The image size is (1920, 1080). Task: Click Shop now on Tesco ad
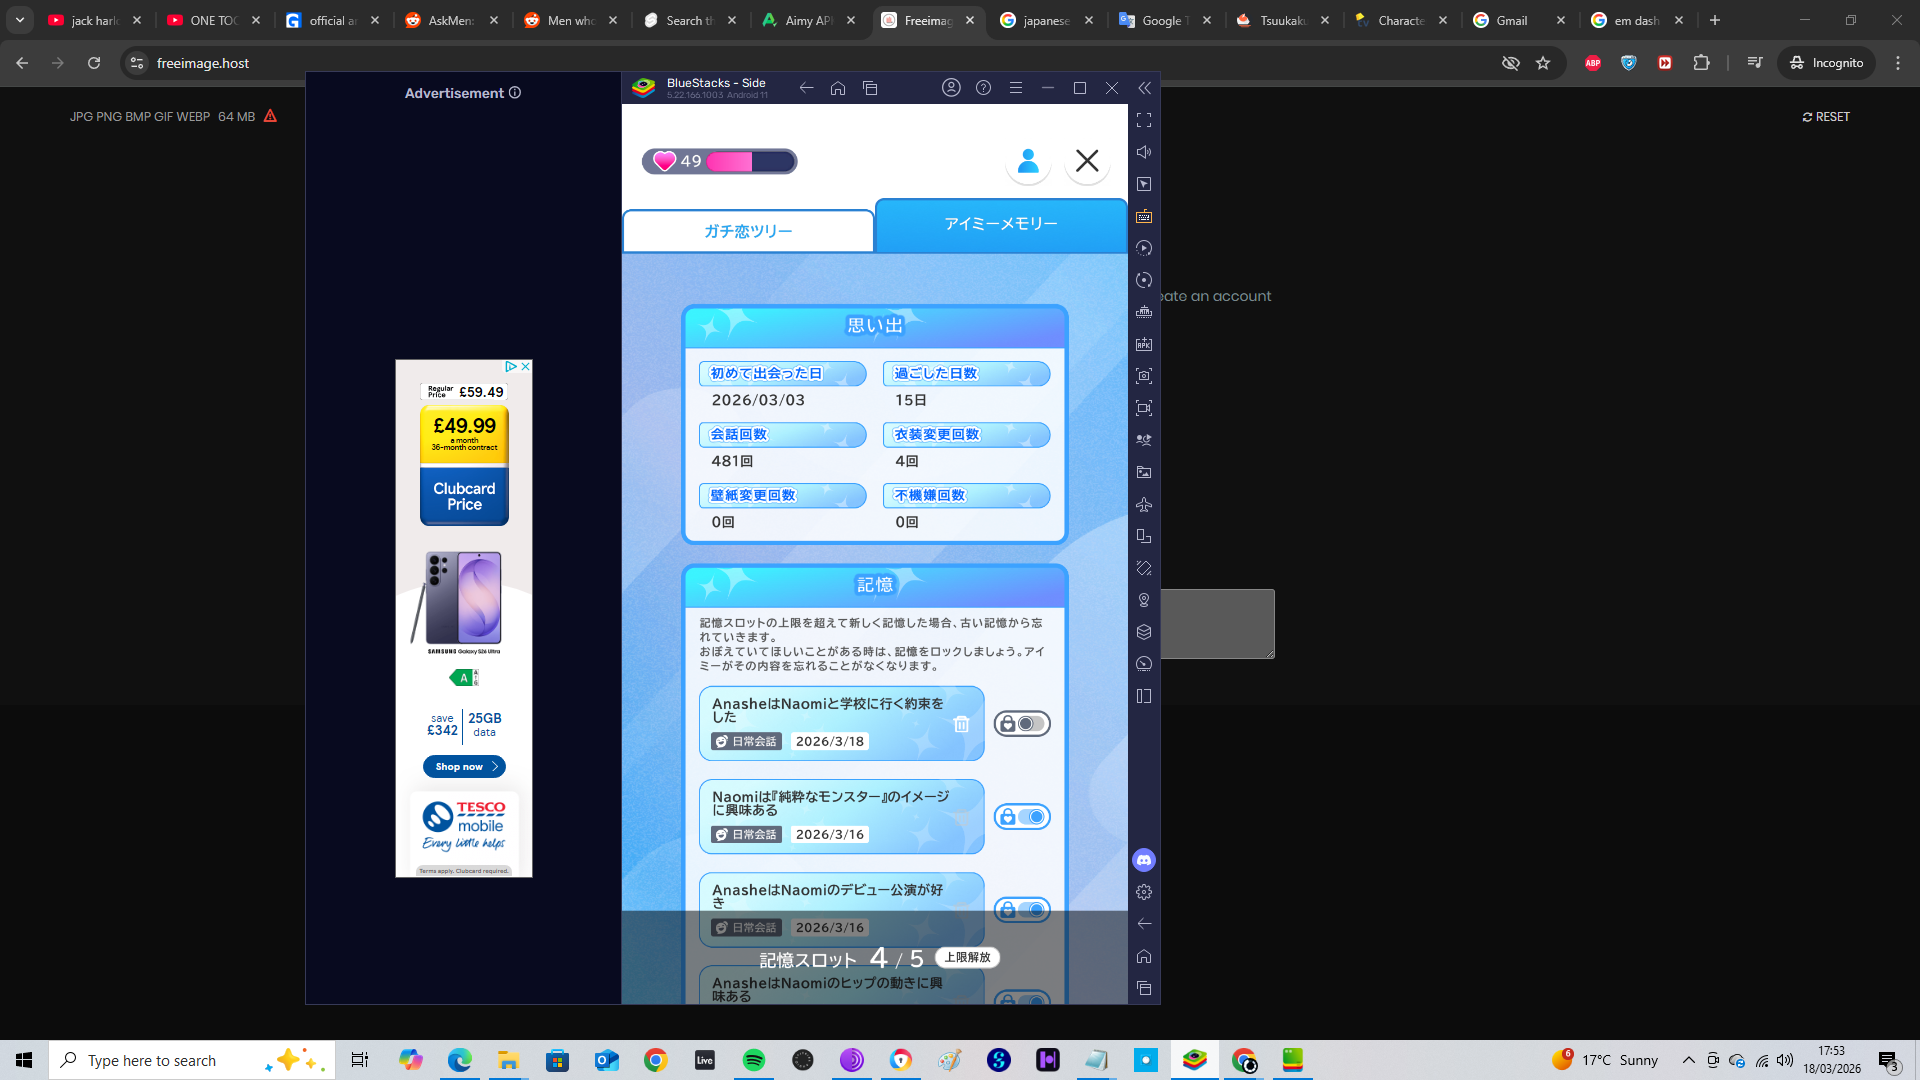point(464,767)
